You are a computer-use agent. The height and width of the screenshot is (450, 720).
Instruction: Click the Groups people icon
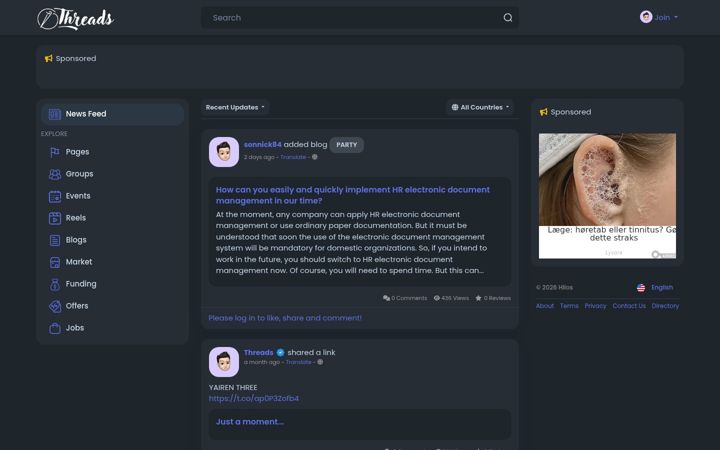pos(55,174)
